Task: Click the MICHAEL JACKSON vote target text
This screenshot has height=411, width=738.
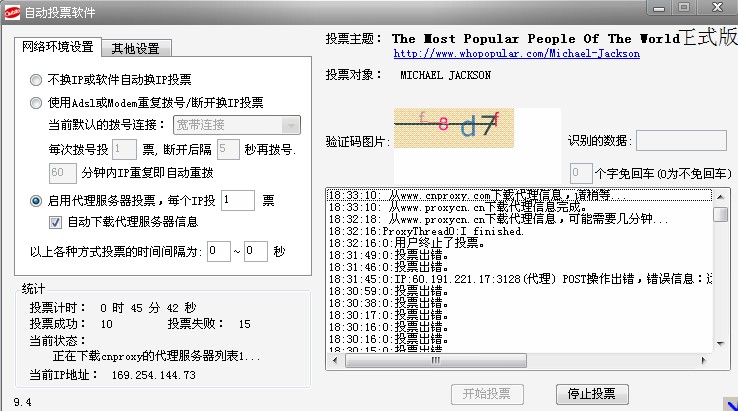Action: [x=445, y=75]
